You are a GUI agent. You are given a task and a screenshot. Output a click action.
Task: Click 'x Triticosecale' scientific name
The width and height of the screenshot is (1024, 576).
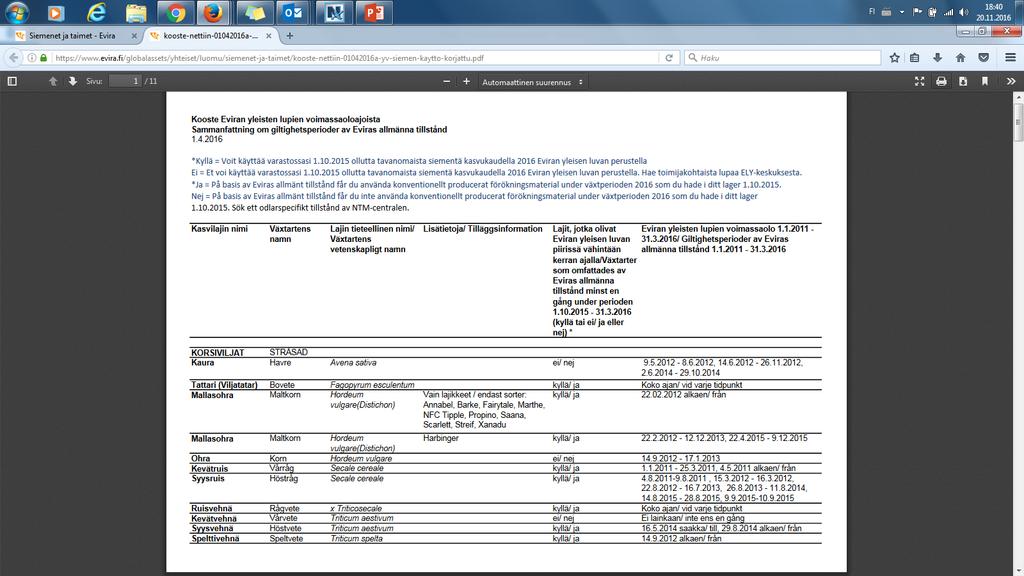pos(356,508)
